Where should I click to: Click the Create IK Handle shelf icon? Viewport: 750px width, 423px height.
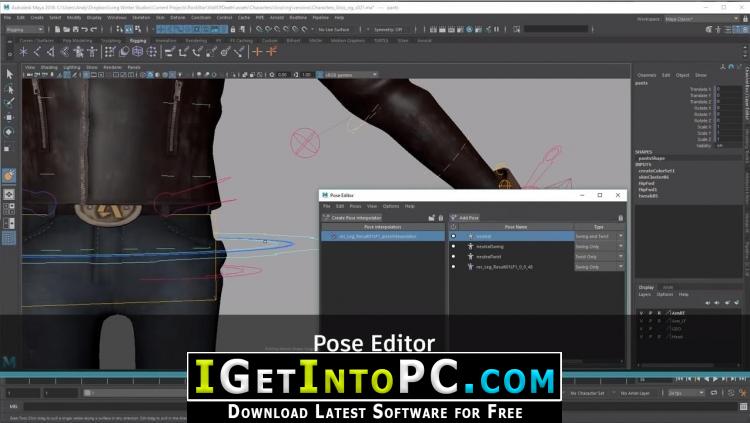click(x=51, y=52)
